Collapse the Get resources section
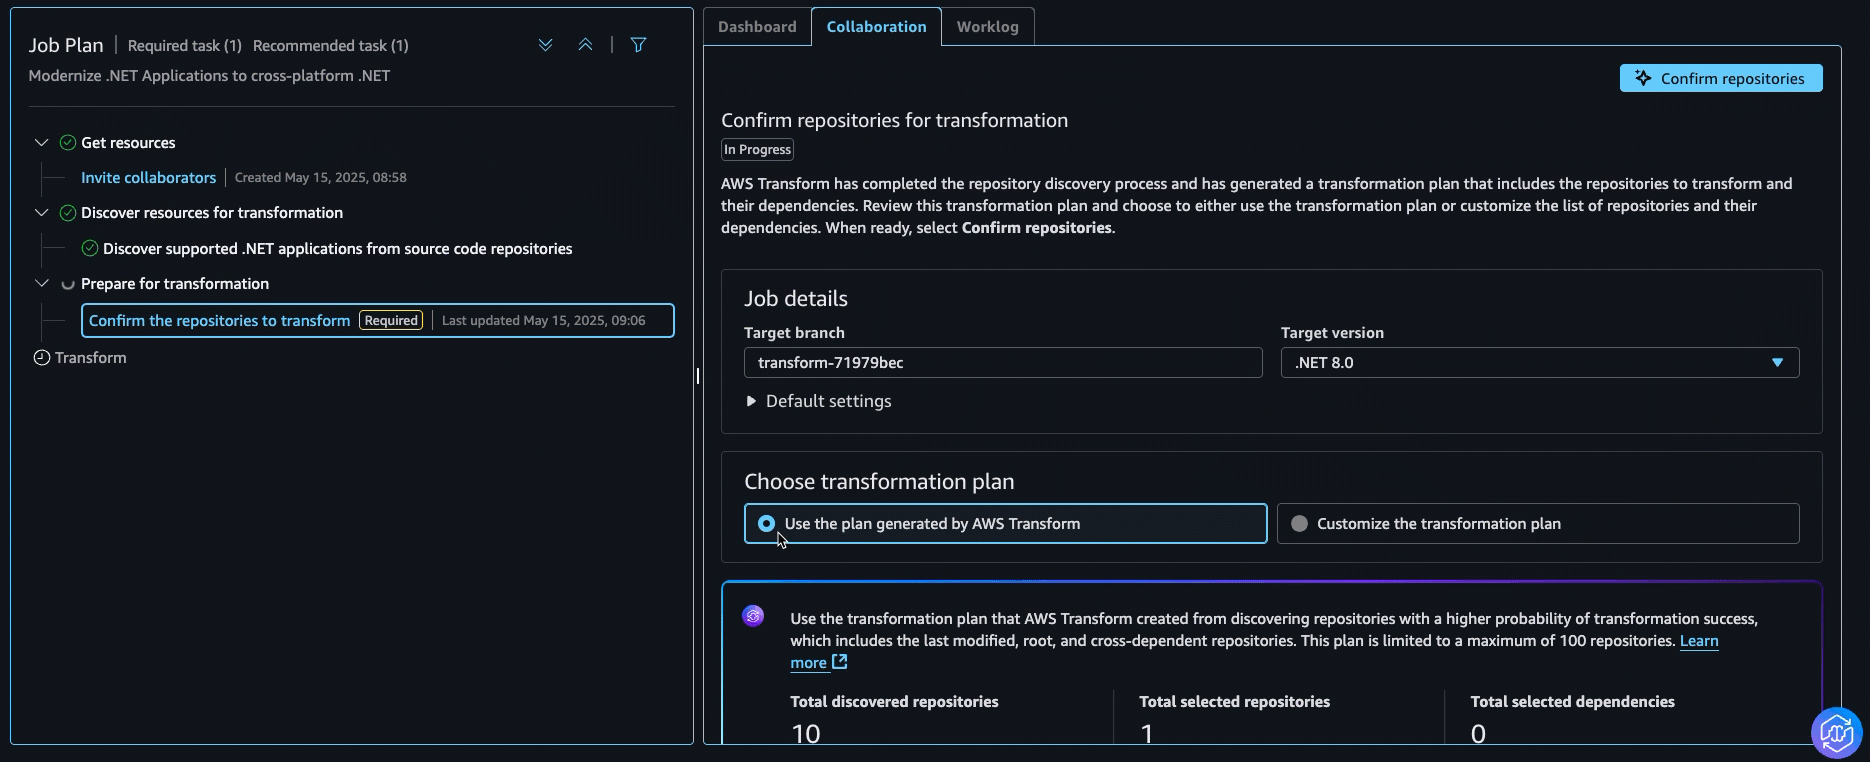Screen dimensions: 1870x762 click(x=41, y=143)
